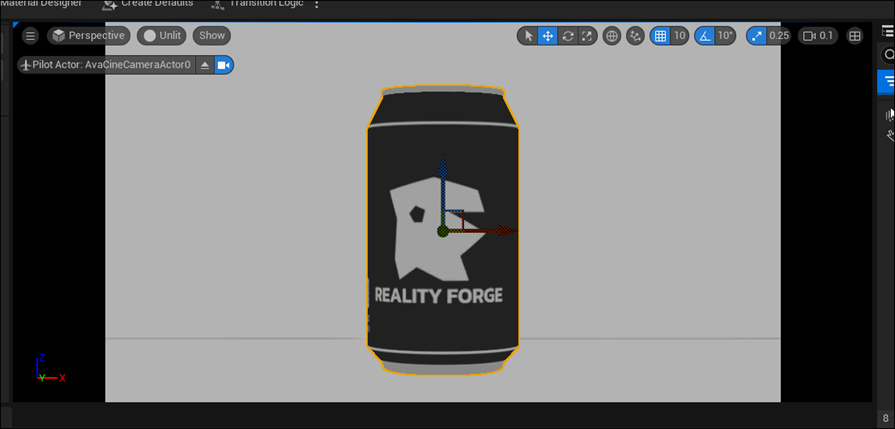
Task: Toggle scale snapping
Action: pos(757,36)
